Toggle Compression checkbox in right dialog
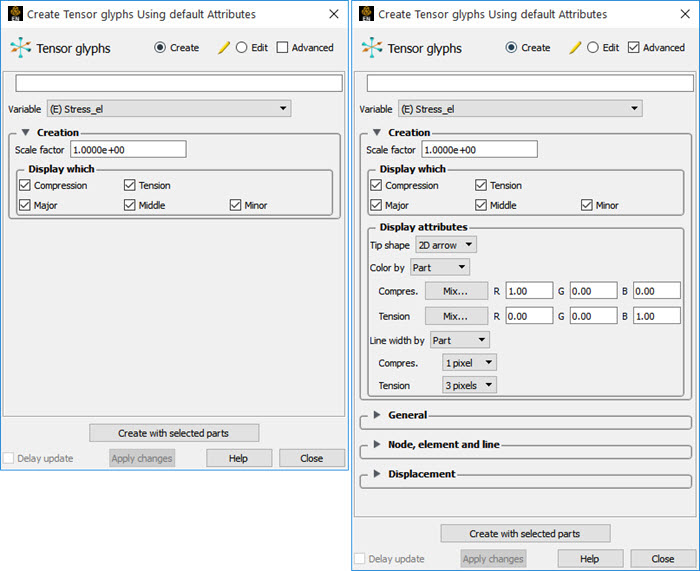The width and height of the screenshot is (700, 571). pyautogui.click(x=376, y=185)
